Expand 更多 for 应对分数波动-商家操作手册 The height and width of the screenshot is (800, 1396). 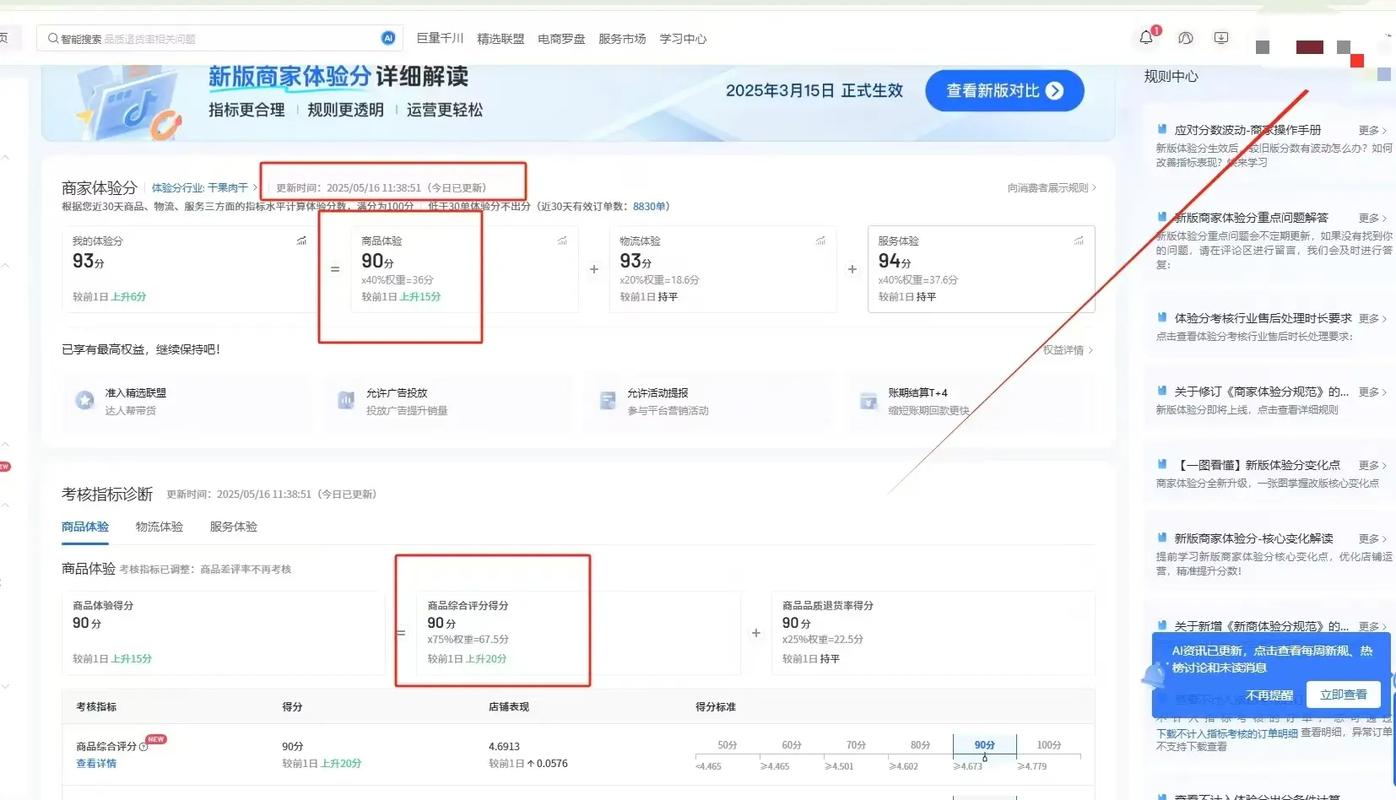1372,130
